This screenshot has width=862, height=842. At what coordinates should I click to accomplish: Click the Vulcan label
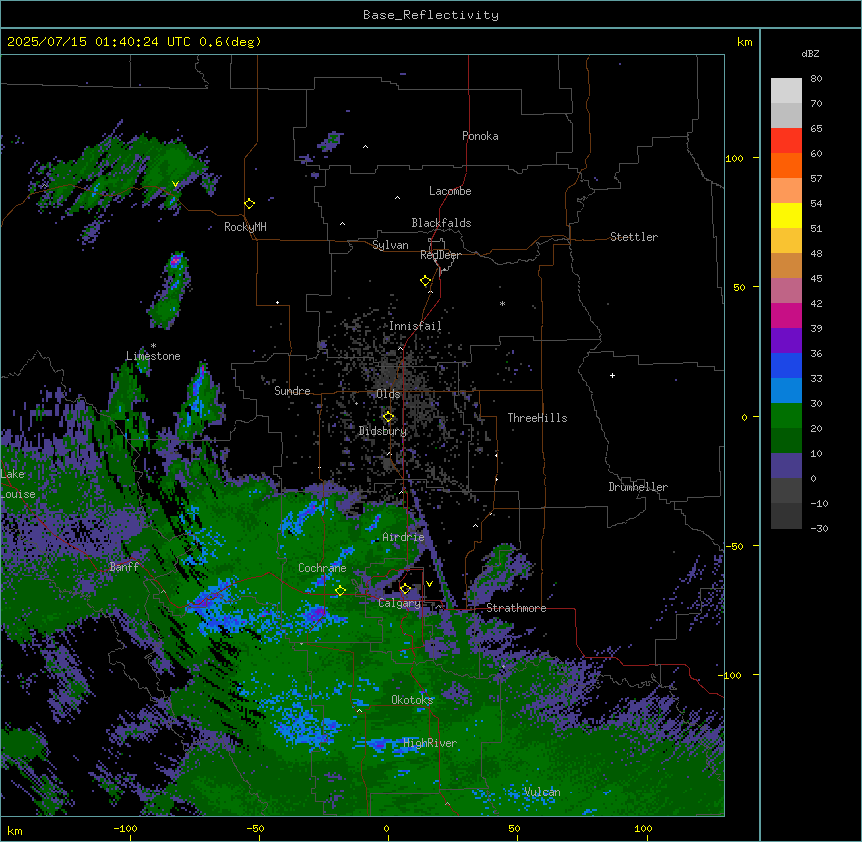click(x=542, y=792)
